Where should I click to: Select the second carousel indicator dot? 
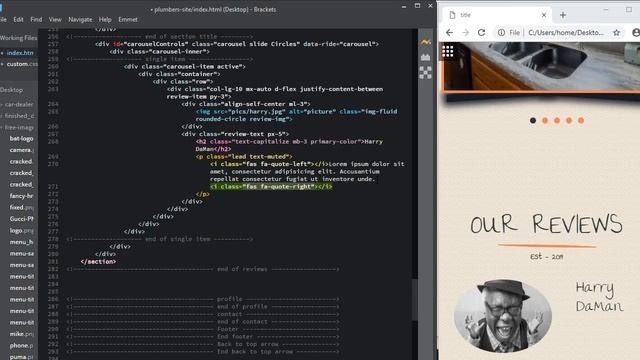pyautogui.click(x=545, y=120)
